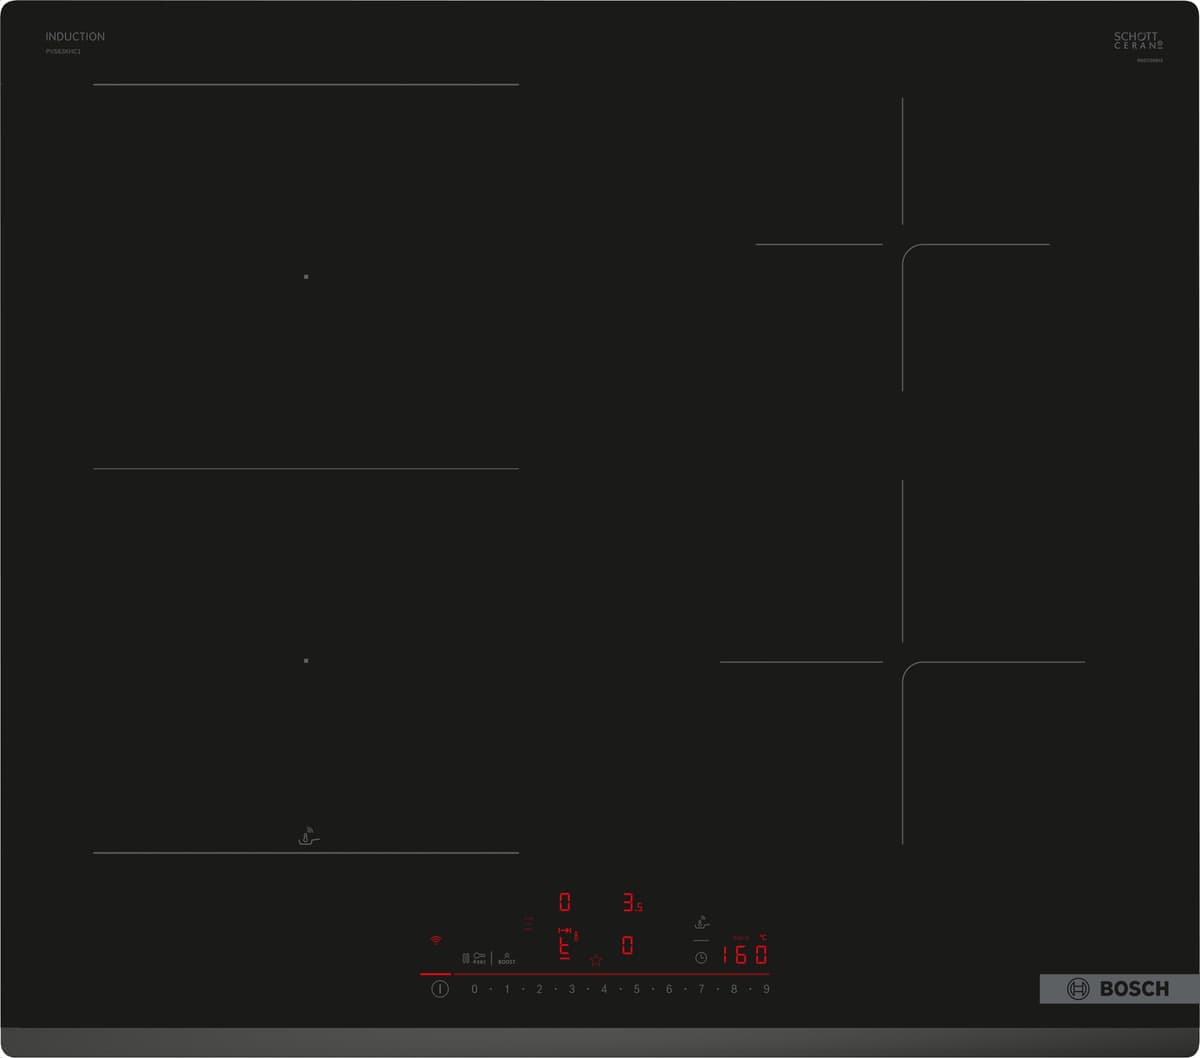Choose power level 9 on number strip

766,989
